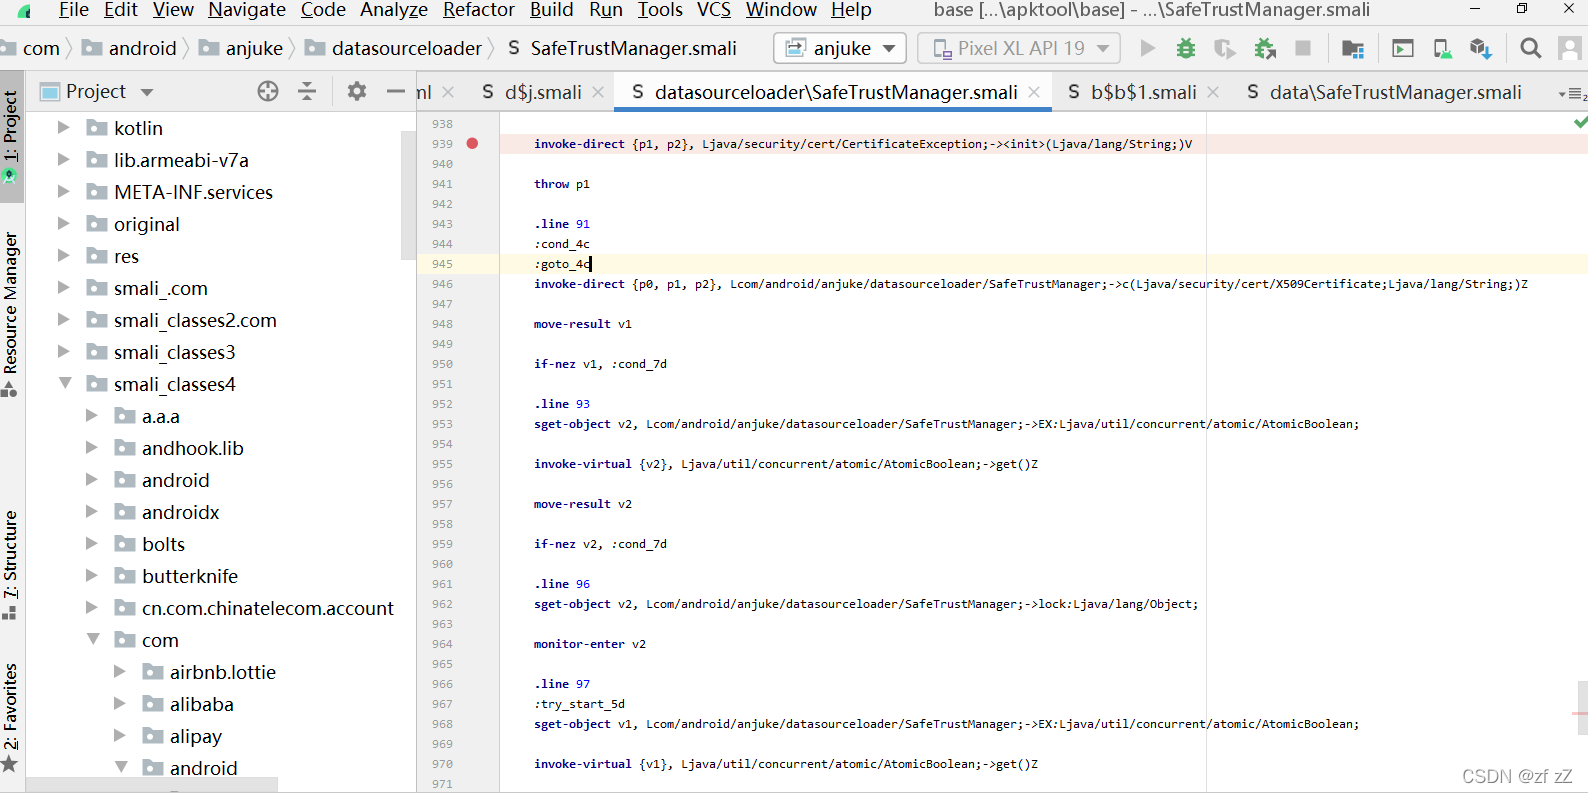
Task: Locate current file with target icon
Action: pyautogui.click(x=268, y=91)
